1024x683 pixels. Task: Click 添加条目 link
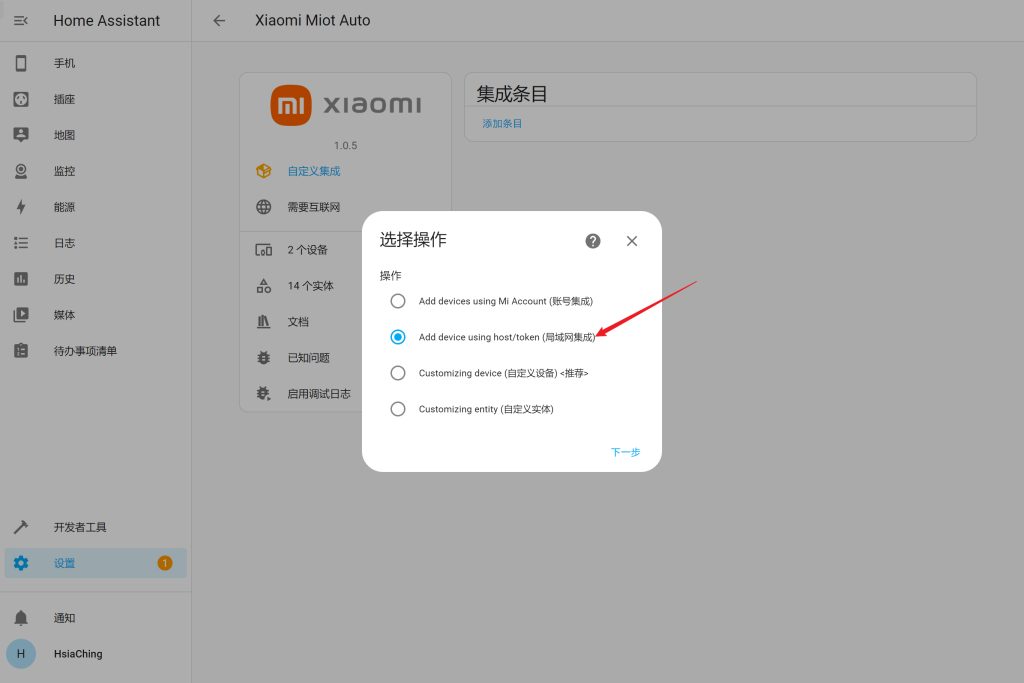[x=502, y=123]
